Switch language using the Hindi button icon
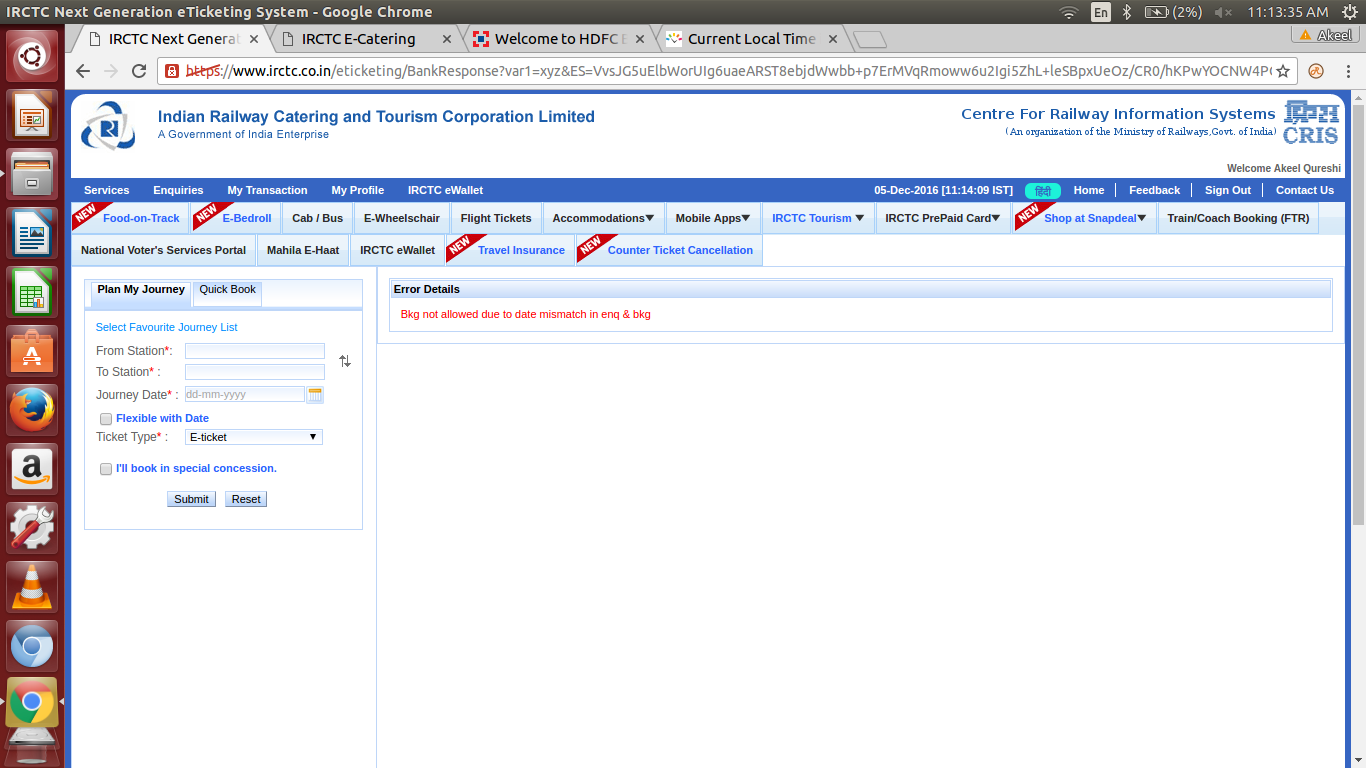 (1042, 190)
